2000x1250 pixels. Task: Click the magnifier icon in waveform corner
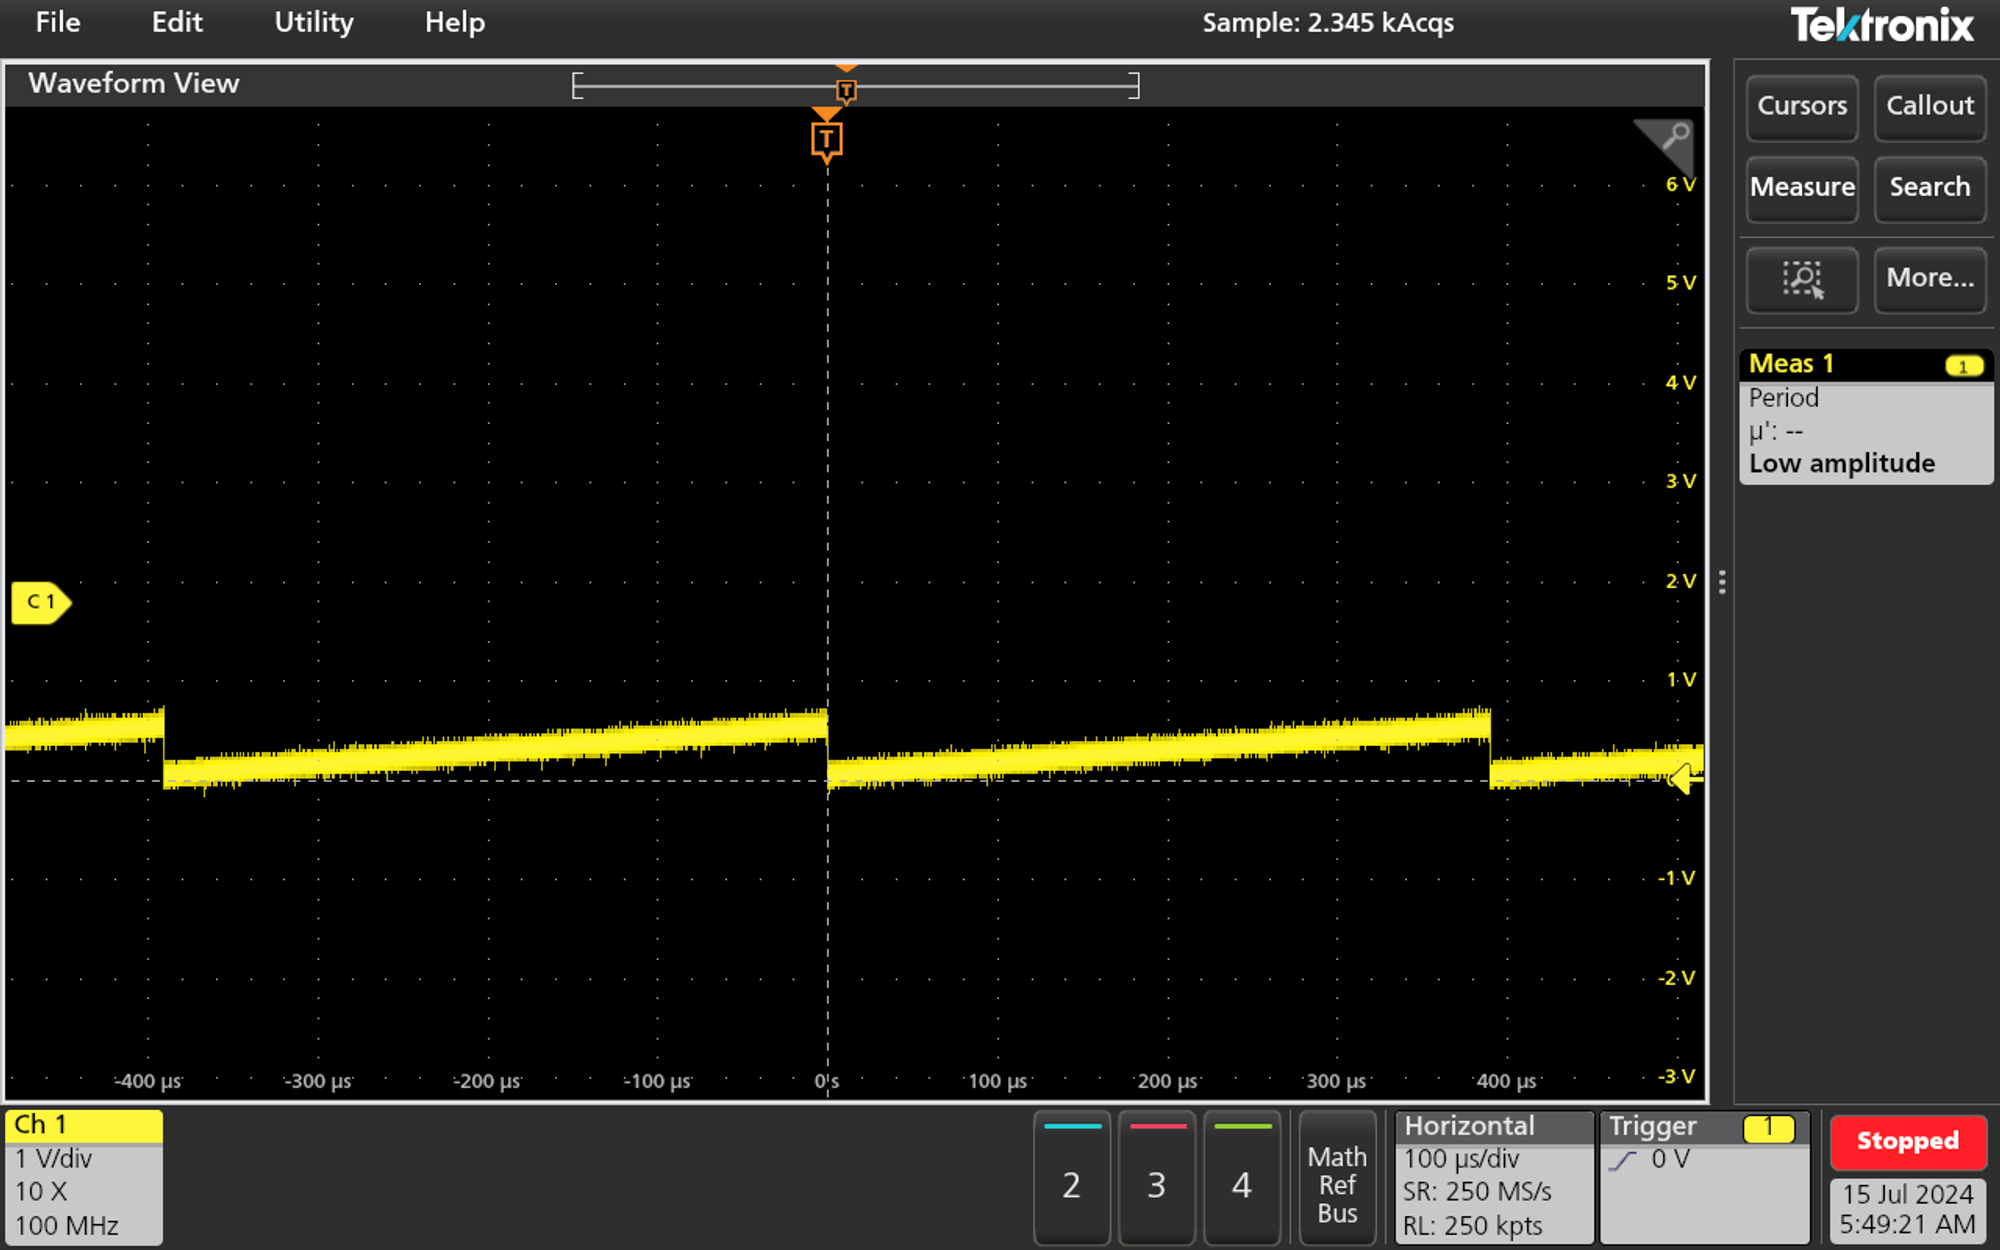pos(1674,136)
